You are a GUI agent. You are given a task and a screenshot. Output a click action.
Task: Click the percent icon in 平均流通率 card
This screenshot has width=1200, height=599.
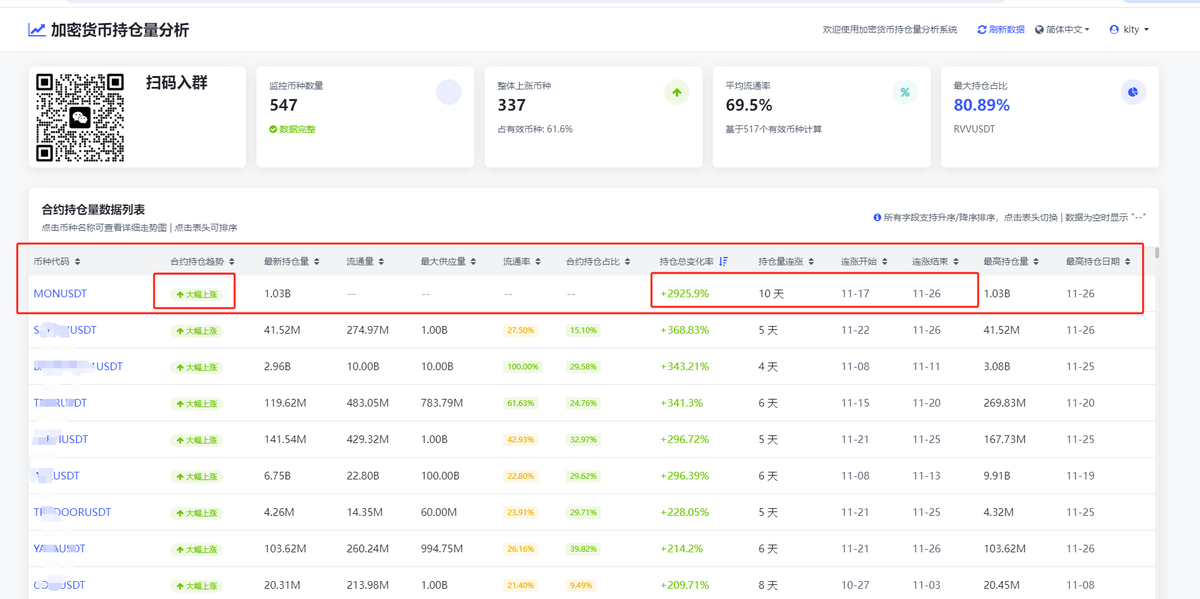[x=905, y=93]
